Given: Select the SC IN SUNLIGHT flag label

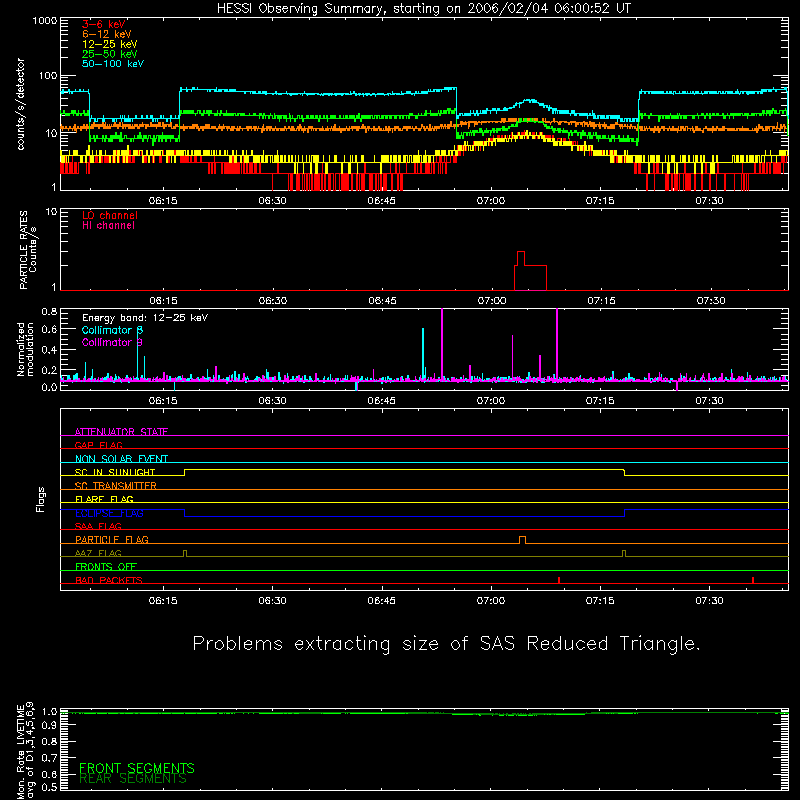Looking at the screenshot, I should [x=115, y=472].
